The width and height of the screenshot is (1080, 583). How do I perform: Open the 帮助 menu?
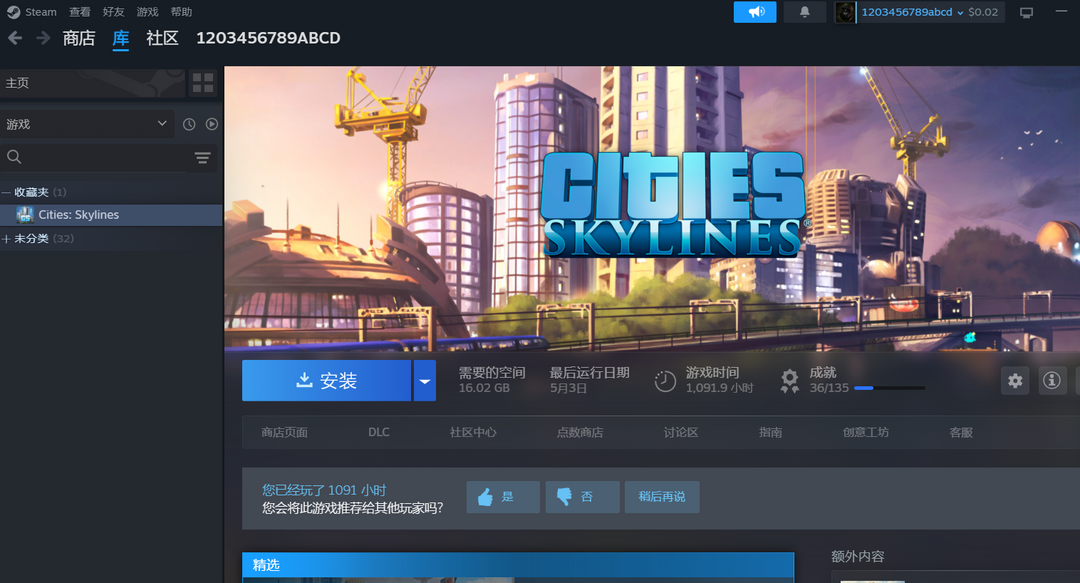(181, 12)
